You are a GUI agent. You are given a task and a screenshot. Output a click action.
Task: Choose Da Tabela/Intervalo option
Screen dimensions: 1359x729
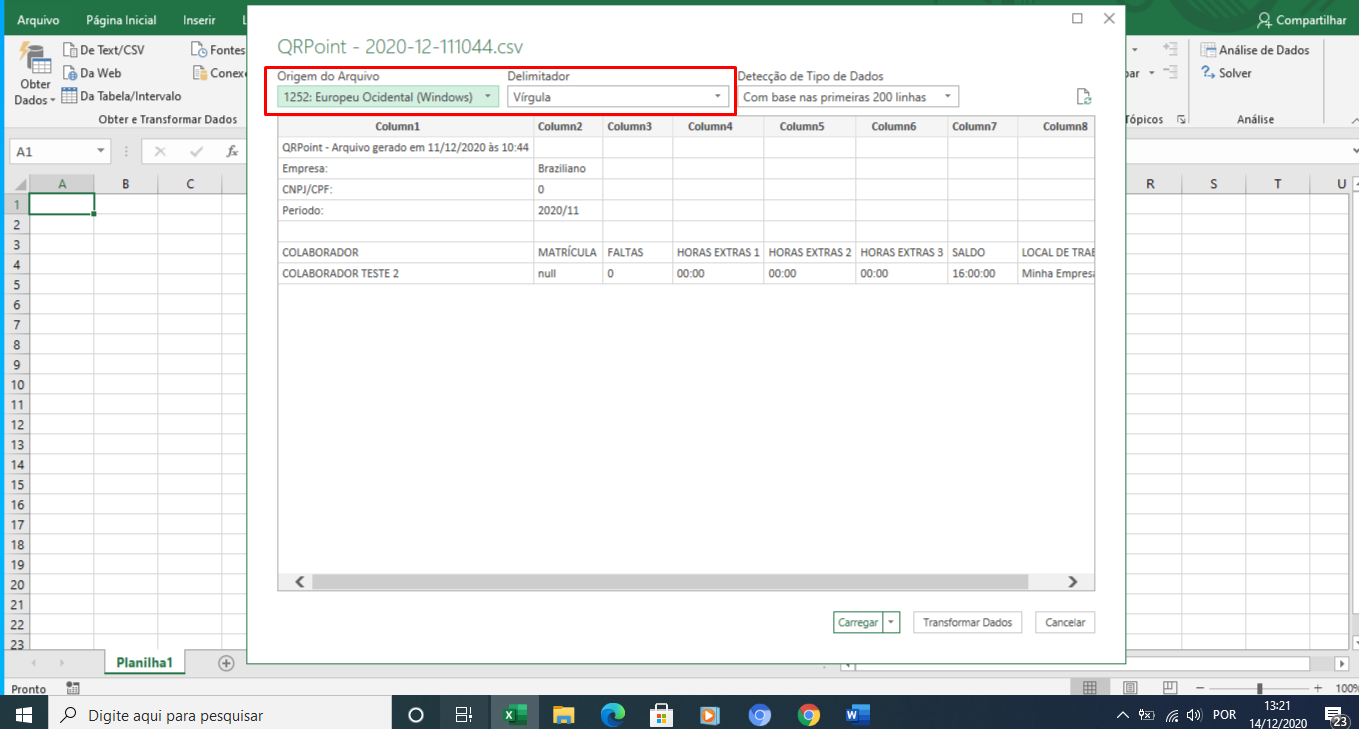122,96
